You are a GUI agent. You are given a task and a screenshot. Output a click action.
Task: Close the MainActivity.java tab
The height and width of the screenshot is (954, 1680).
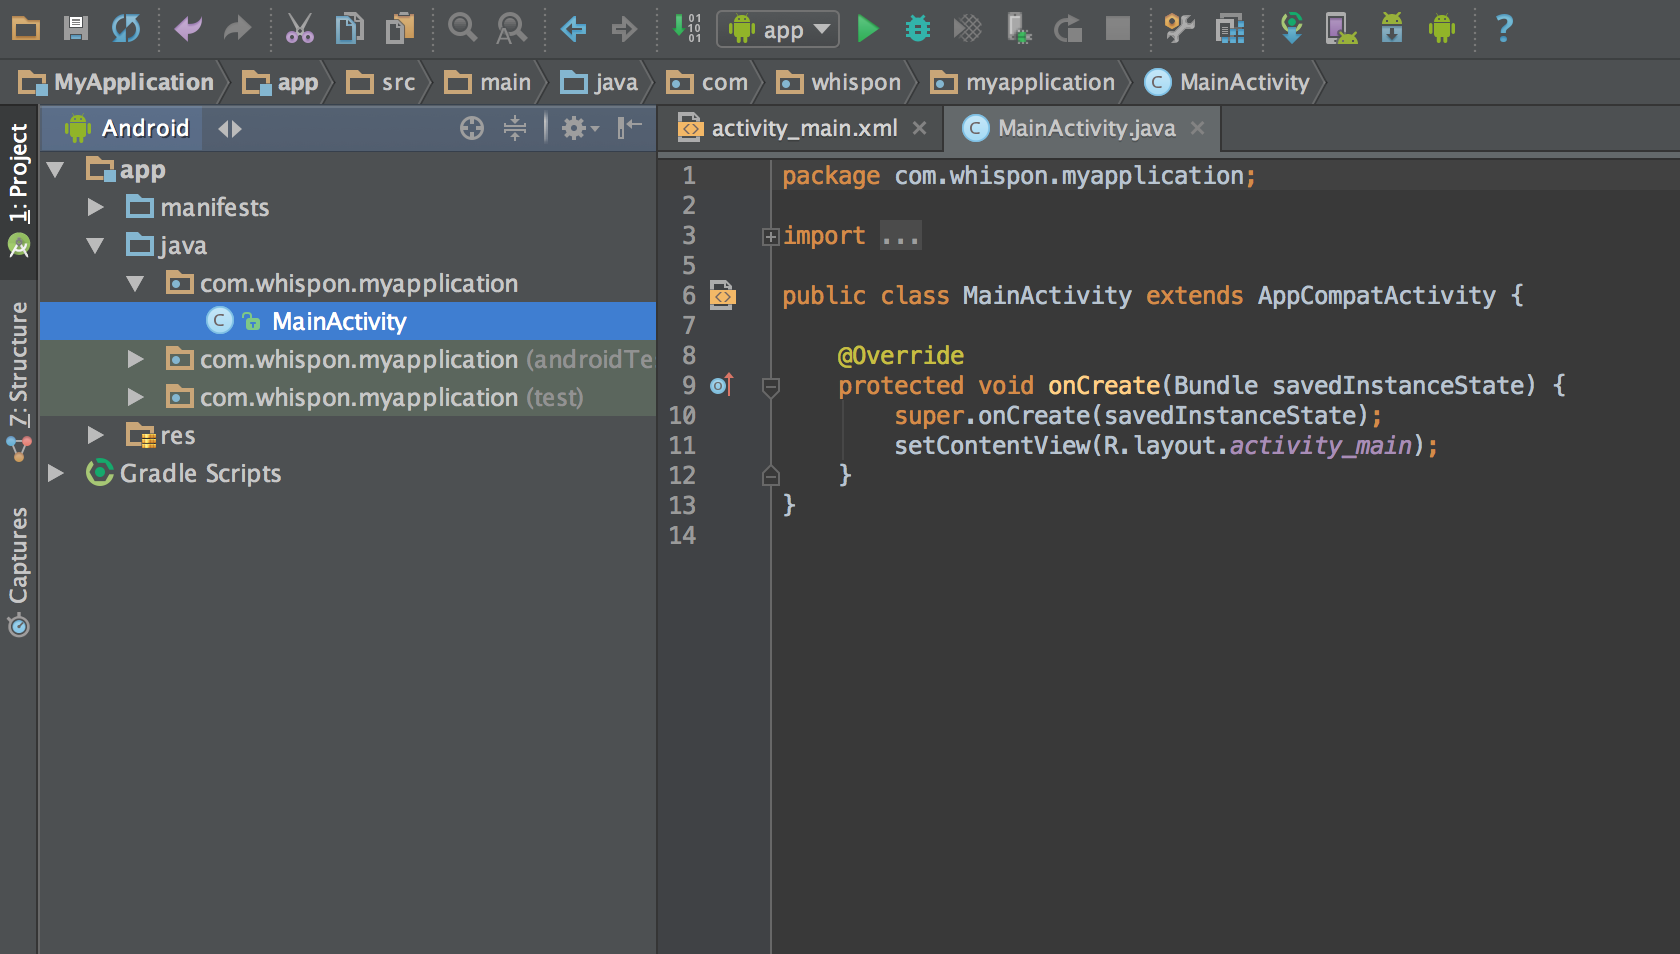1197,128
